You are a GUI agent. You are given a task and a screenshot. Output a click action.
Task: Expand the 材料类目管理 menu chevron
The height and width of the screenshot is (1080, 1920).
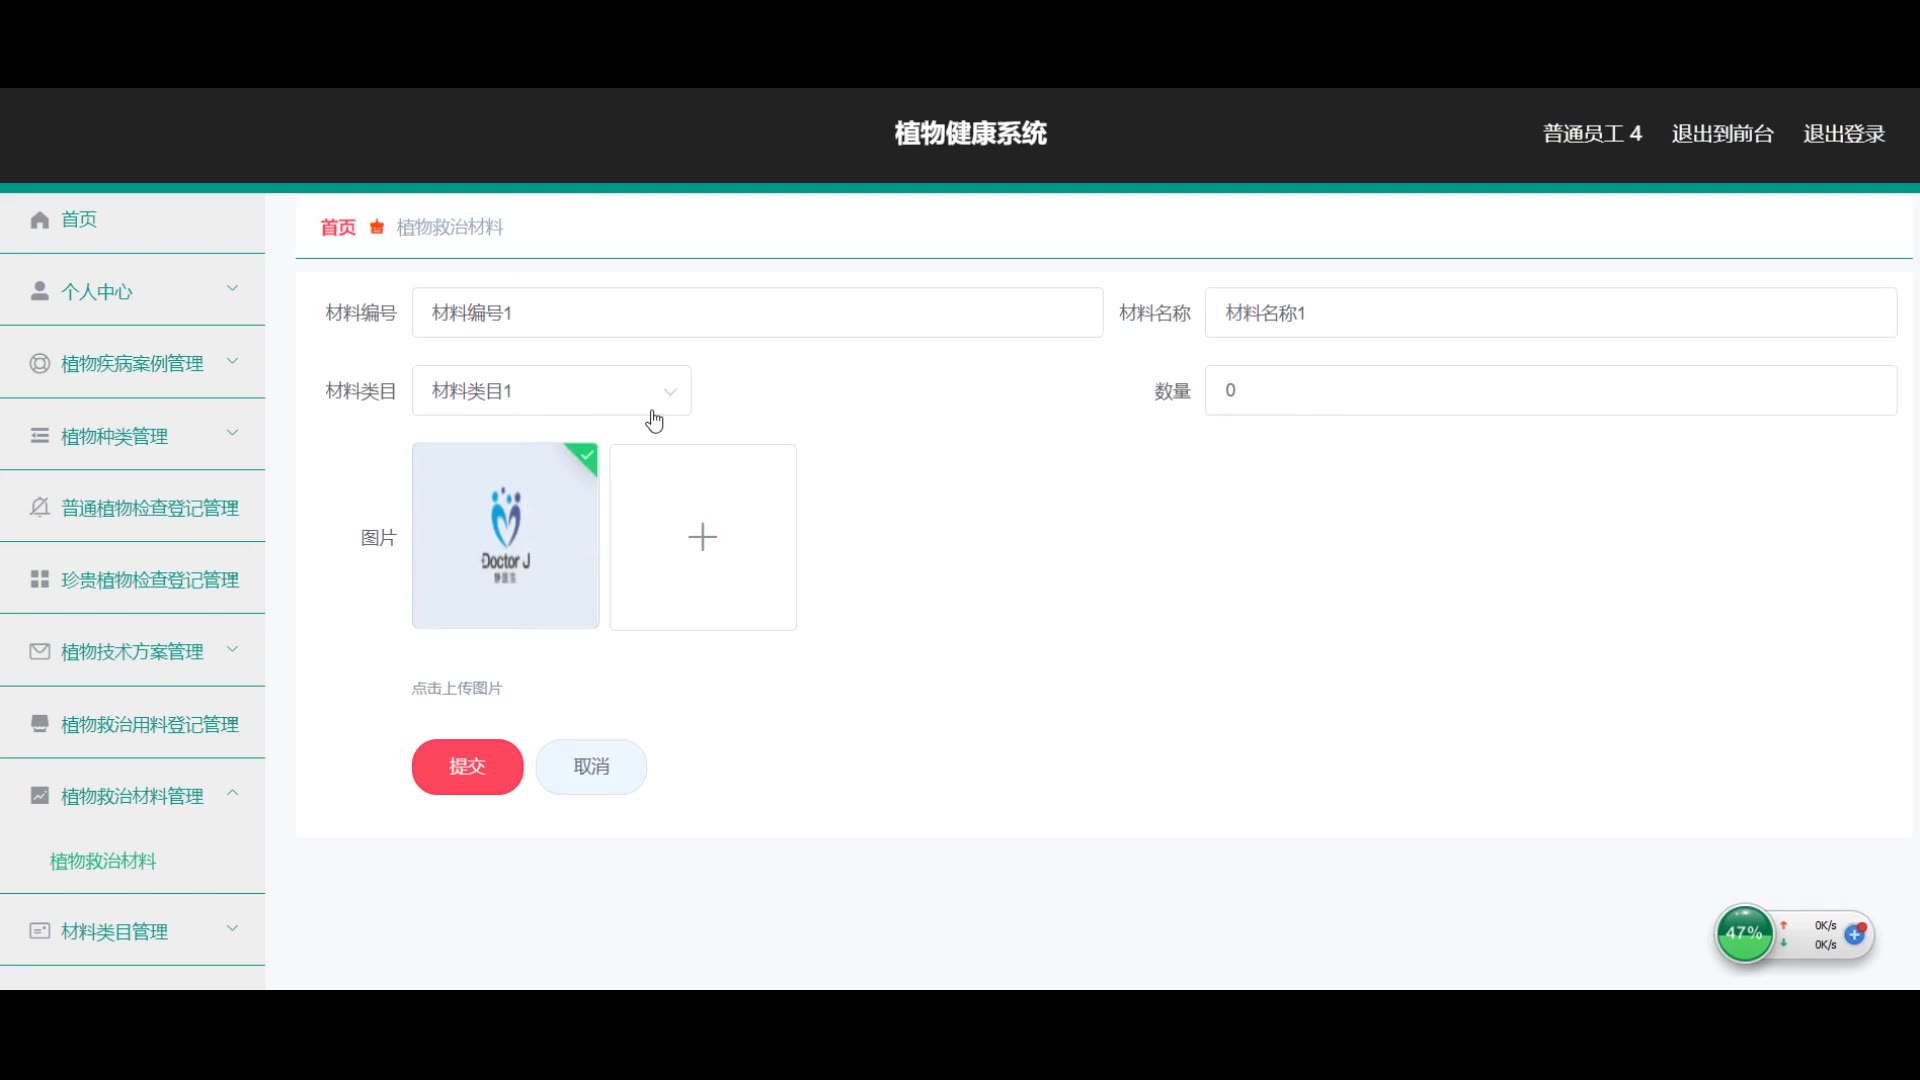232,929
